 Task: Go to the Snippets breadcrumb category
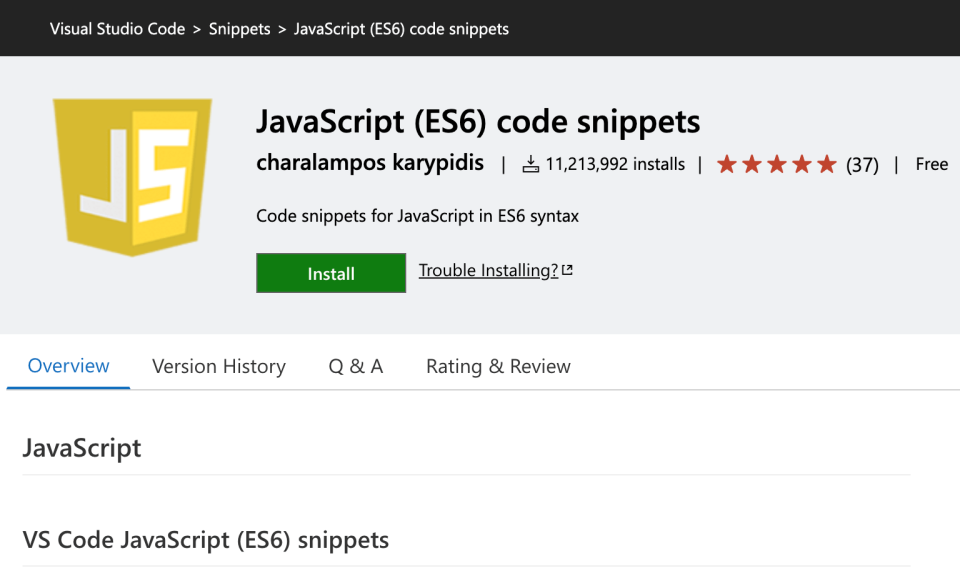pyautogui.click(x=239, y=29)
